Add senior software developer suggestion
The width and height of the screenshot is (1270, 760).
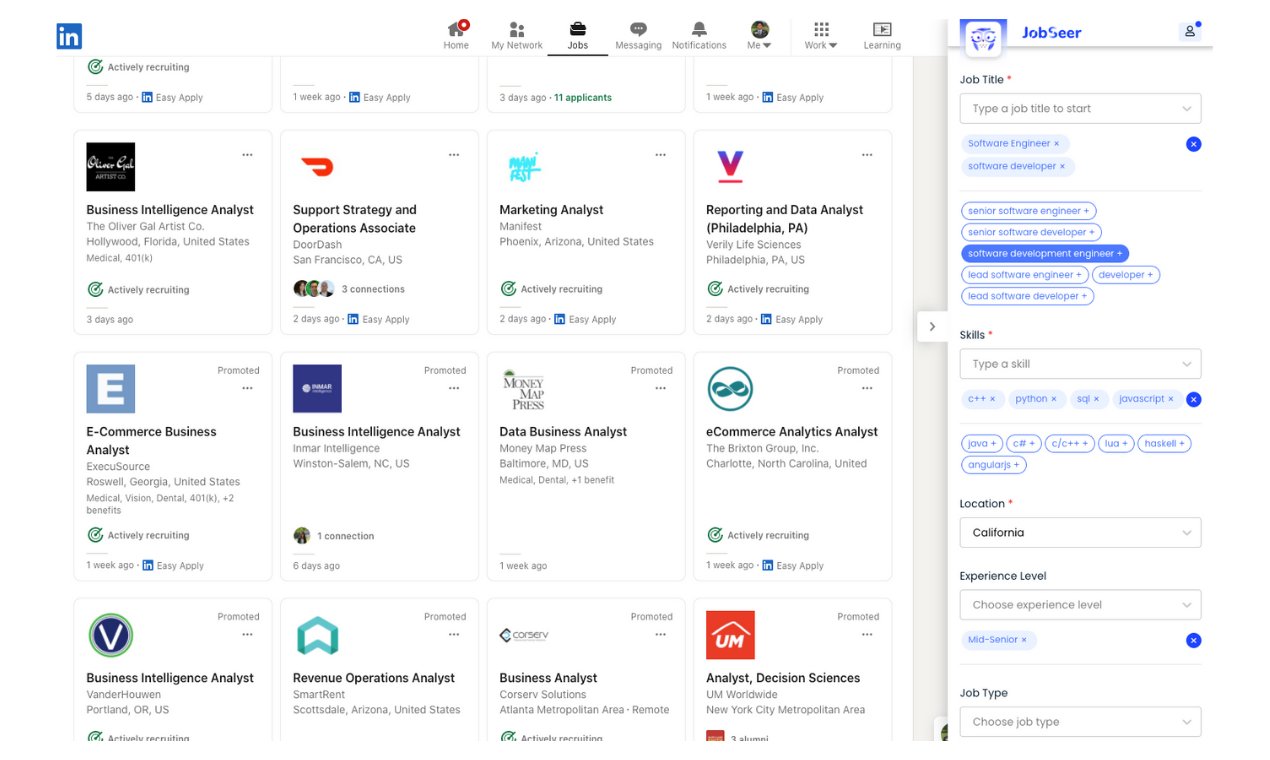(1031, 232)
